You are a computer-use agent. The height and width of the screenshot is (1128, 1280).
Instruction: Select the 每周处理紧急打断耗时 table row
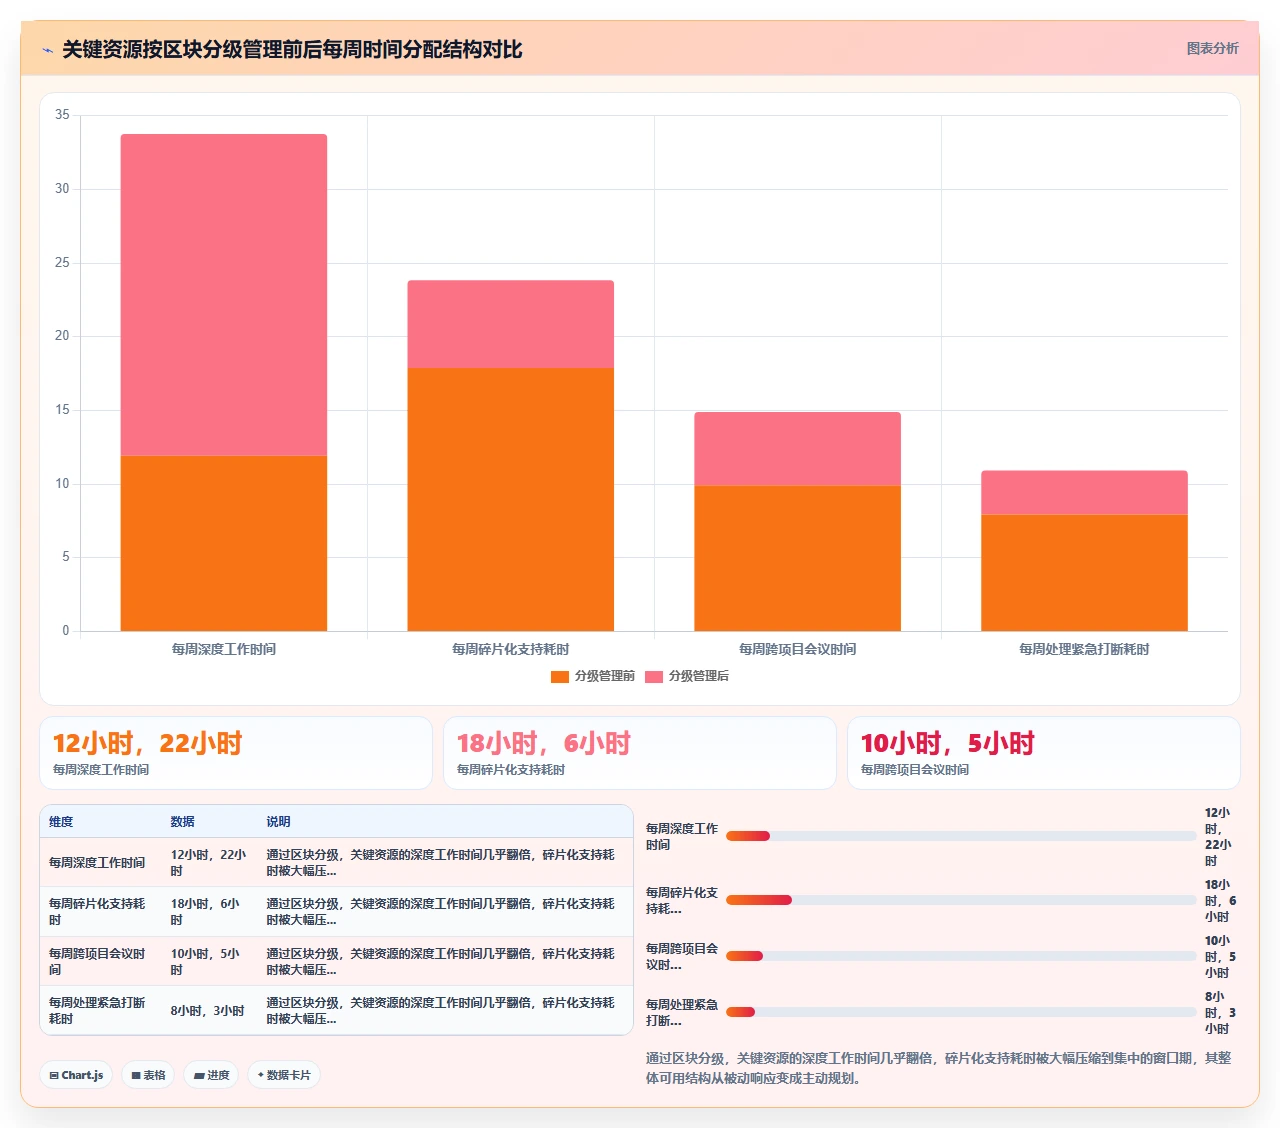point(336,1010)
